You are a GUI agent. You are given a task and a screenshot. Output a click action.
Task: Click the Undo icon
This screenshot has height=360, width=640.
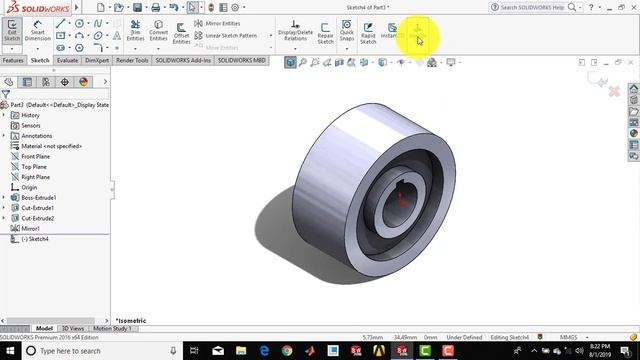(x=173, y=7)
